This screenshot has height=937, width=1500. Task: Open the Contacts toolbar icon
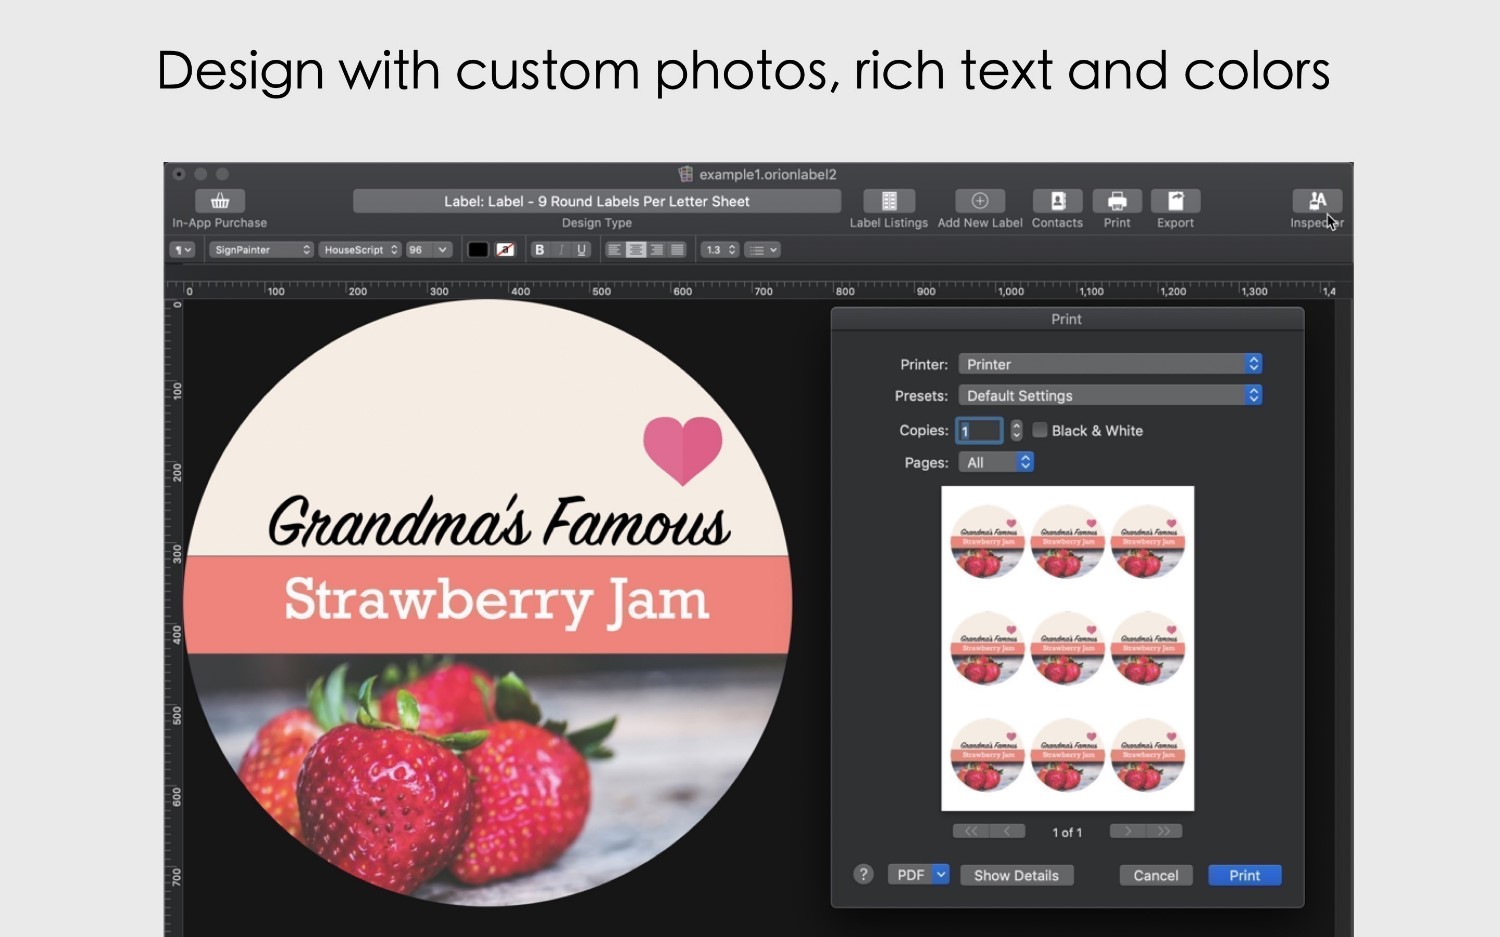[x=1057, y=201]
